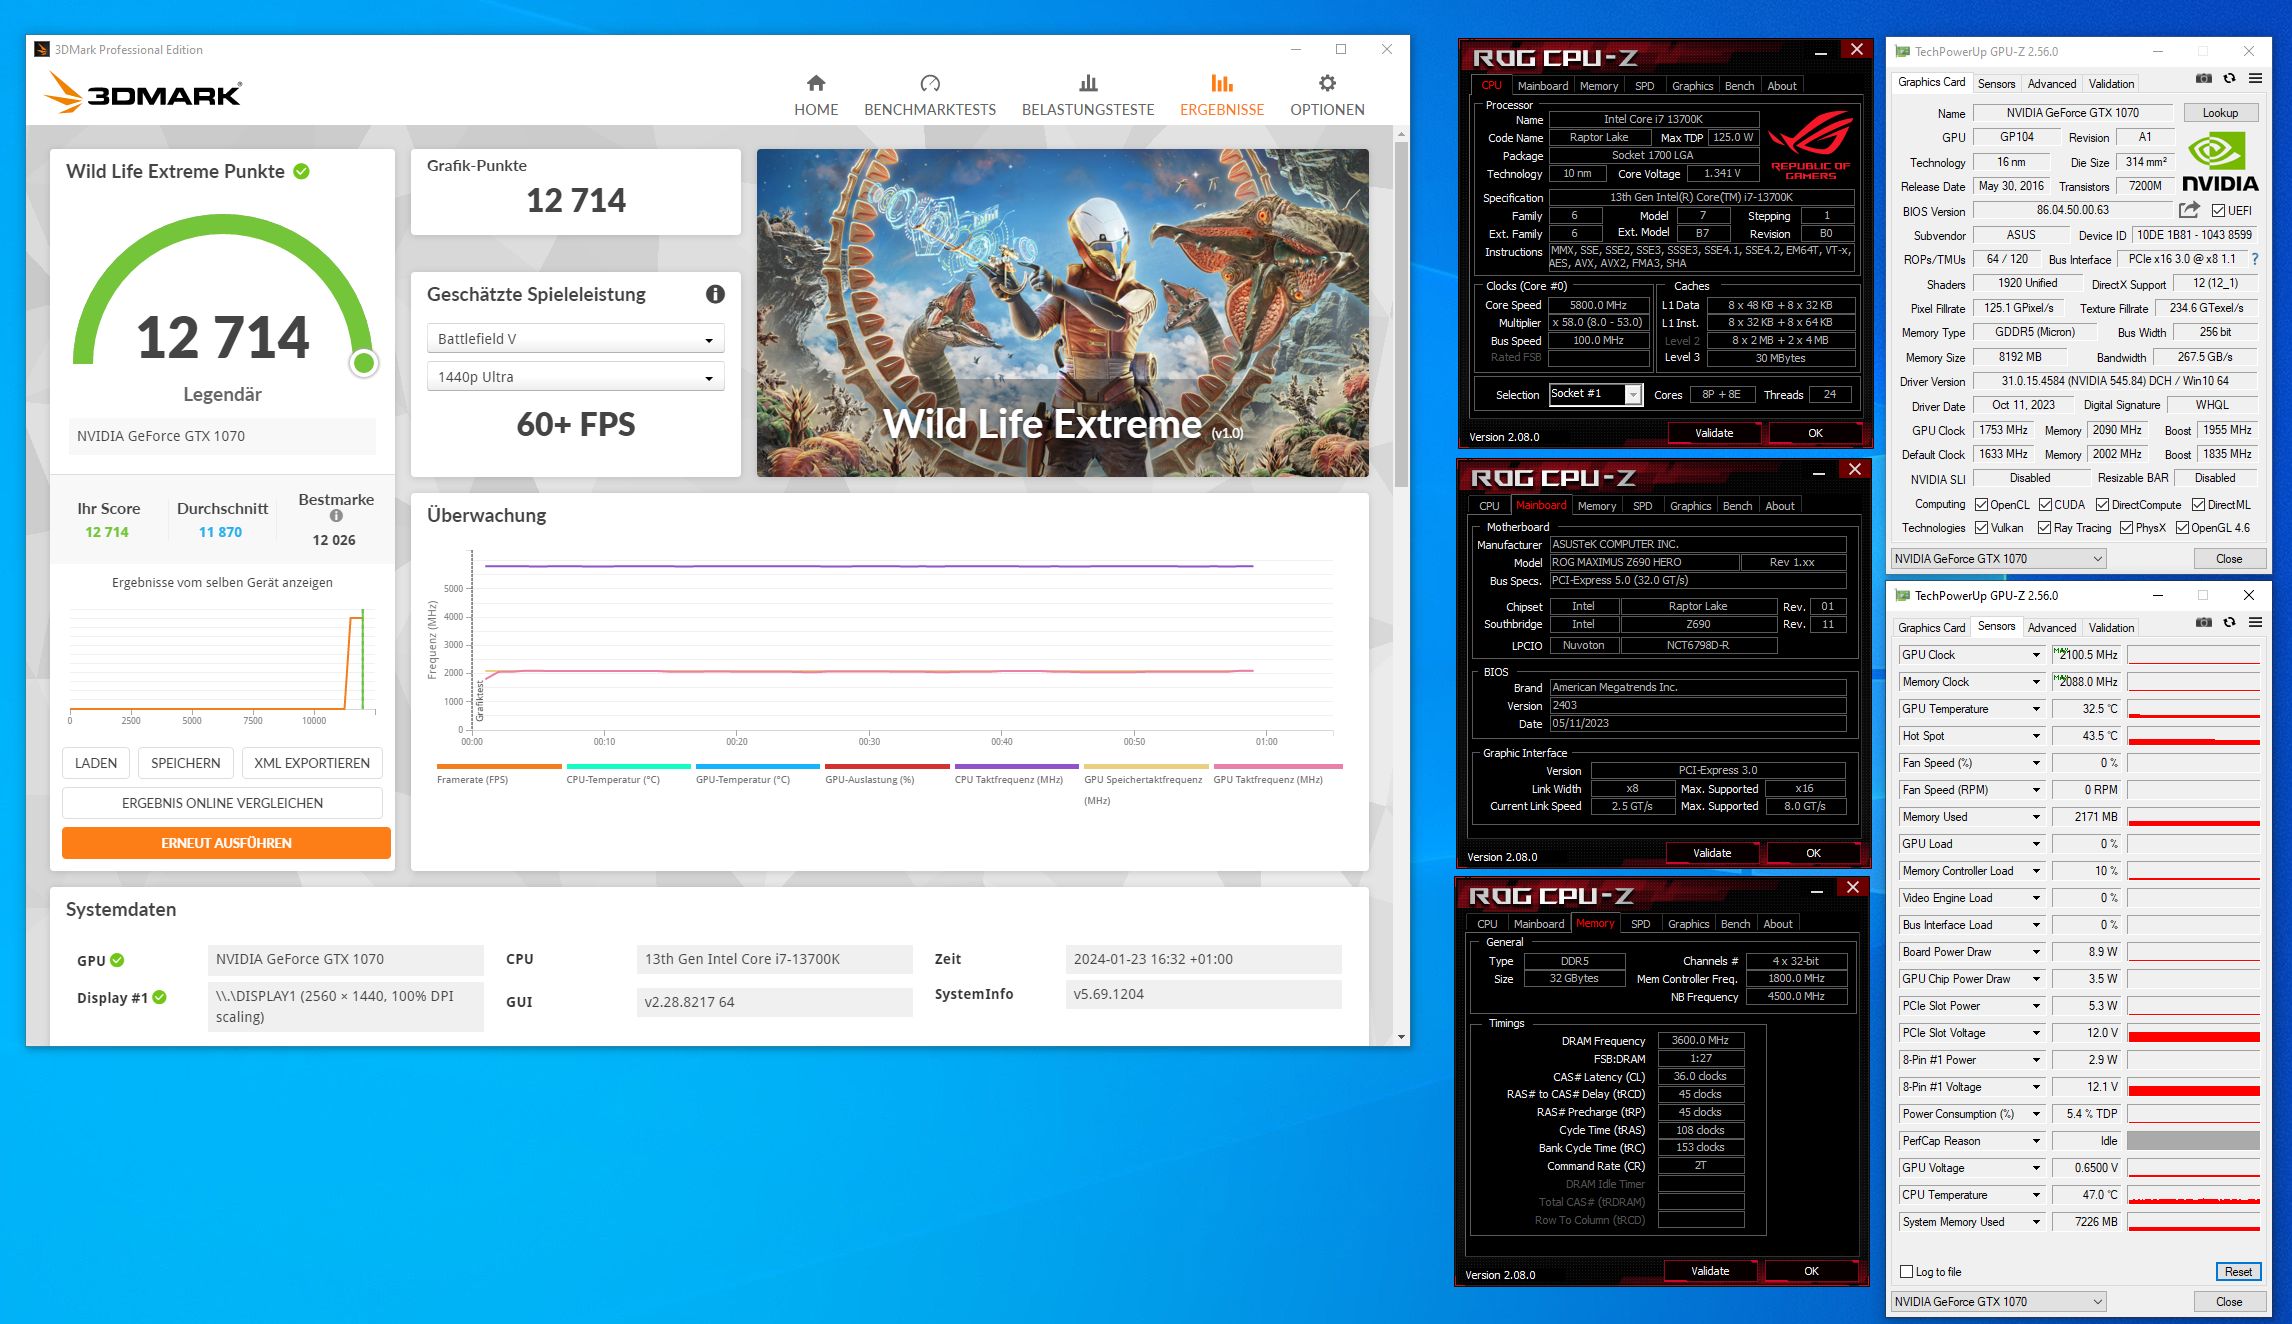Click the Lookup button in GPU-Z
Viewport: 2292px width, 1324px height.
point(2220,113)
